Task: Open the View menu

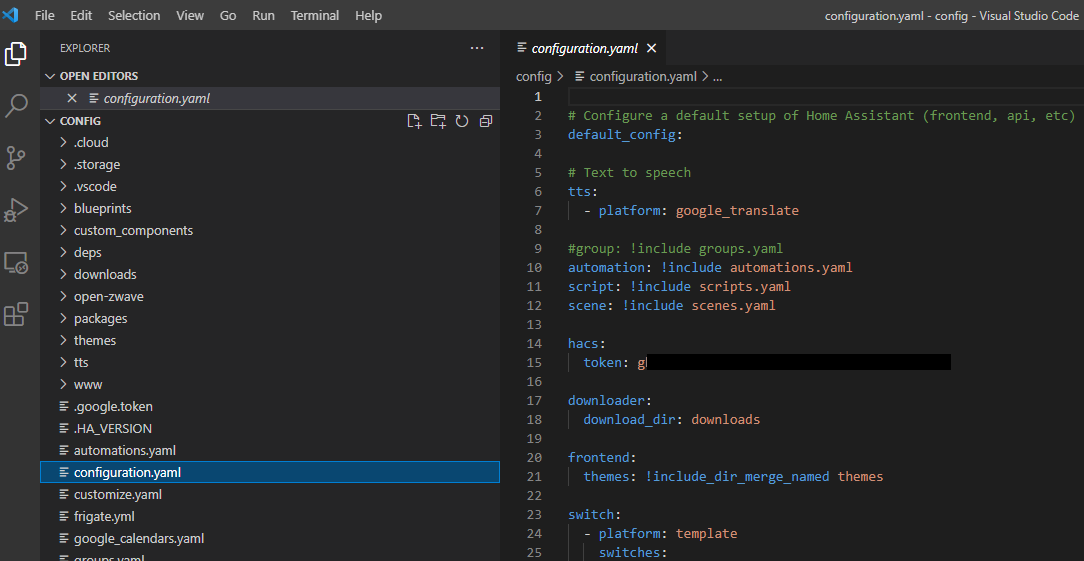Action: [190, 15]
